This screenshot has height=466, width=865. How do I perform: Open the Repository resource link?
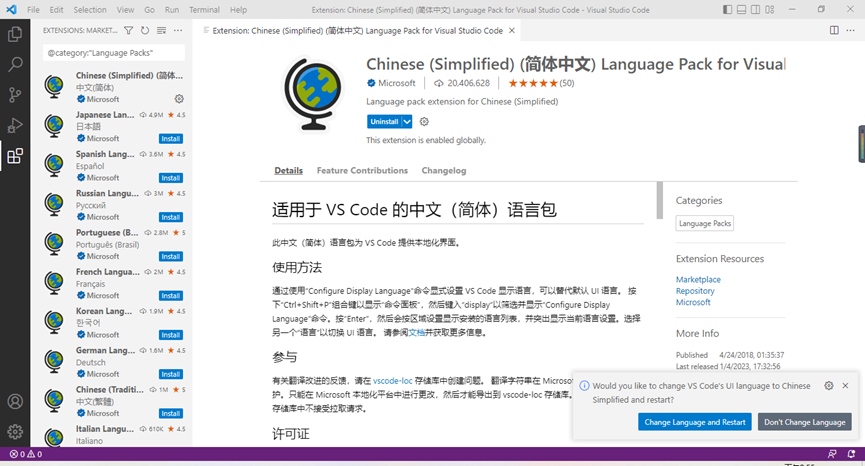[695, 291]
